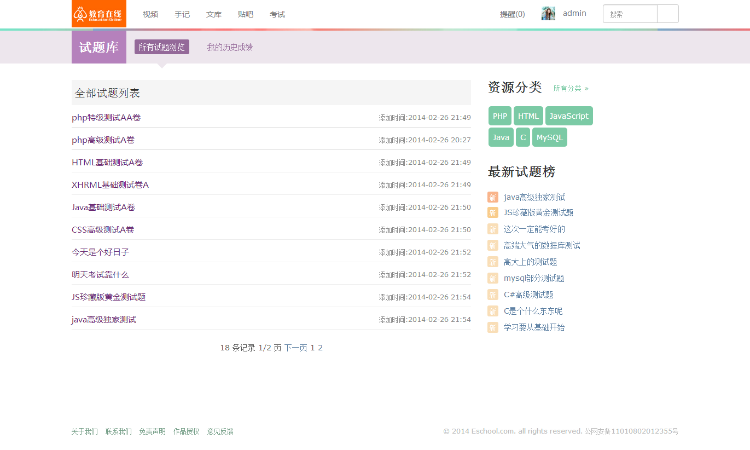Open the 免责声明 footer link

[x=152, y=431]
